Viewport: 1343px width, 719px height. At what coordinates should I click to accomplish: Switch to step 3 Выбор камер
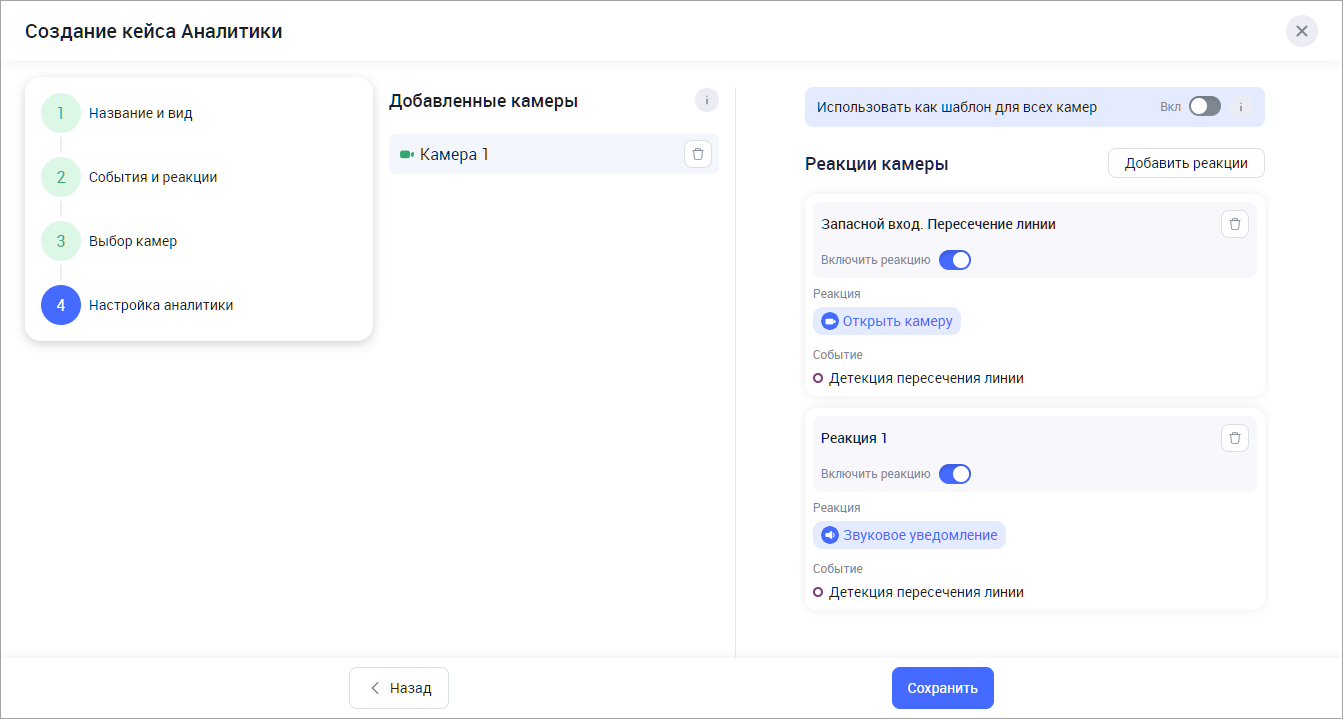[61, 241]
